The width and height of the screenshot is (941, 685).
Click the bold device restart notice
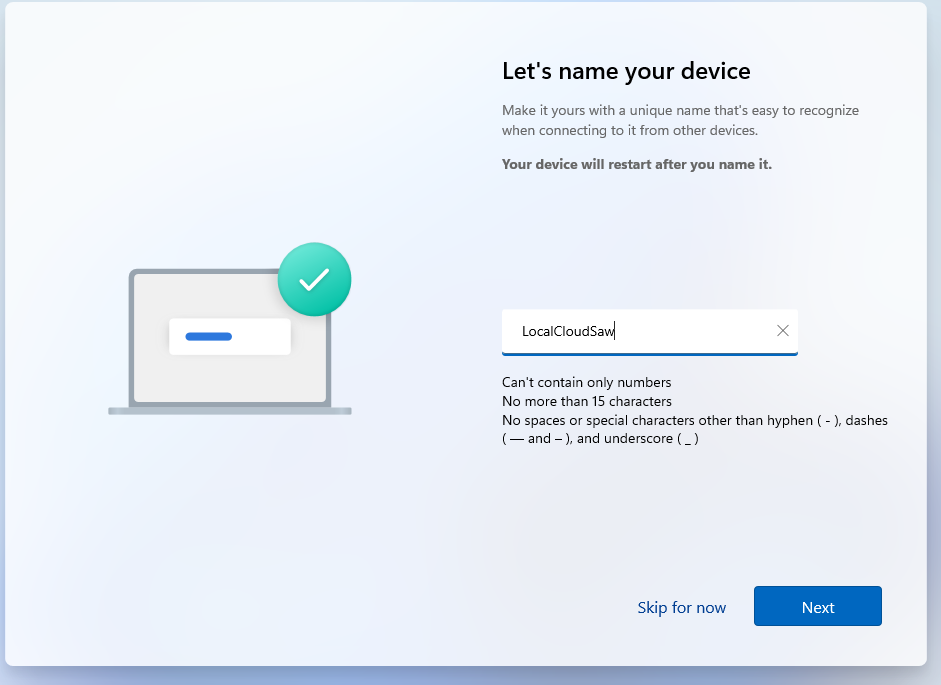coord(636,164)
